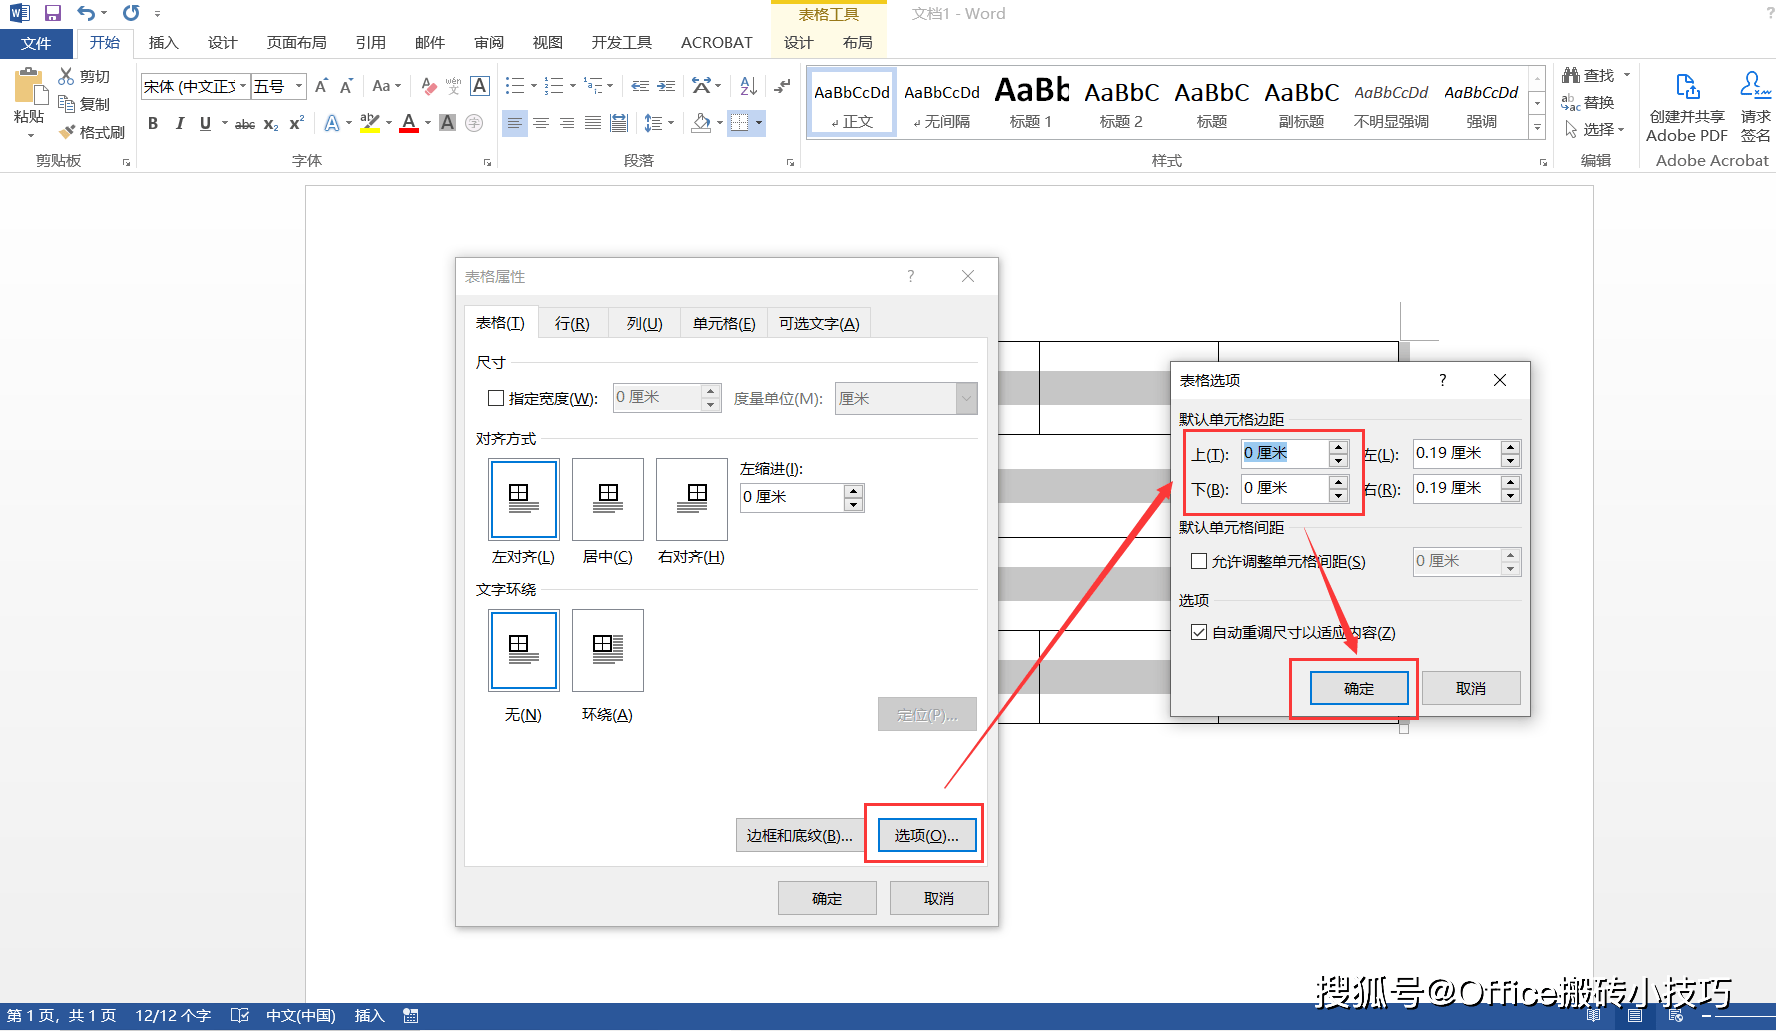Viewport: 1776px width, 1031px height.
Task: Click OK (确定) in Table Options dialog
Action: click(x=1359, y=688)
